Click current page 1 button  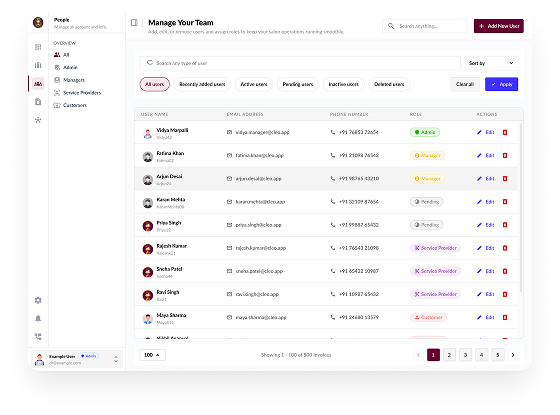click(433, 355)
